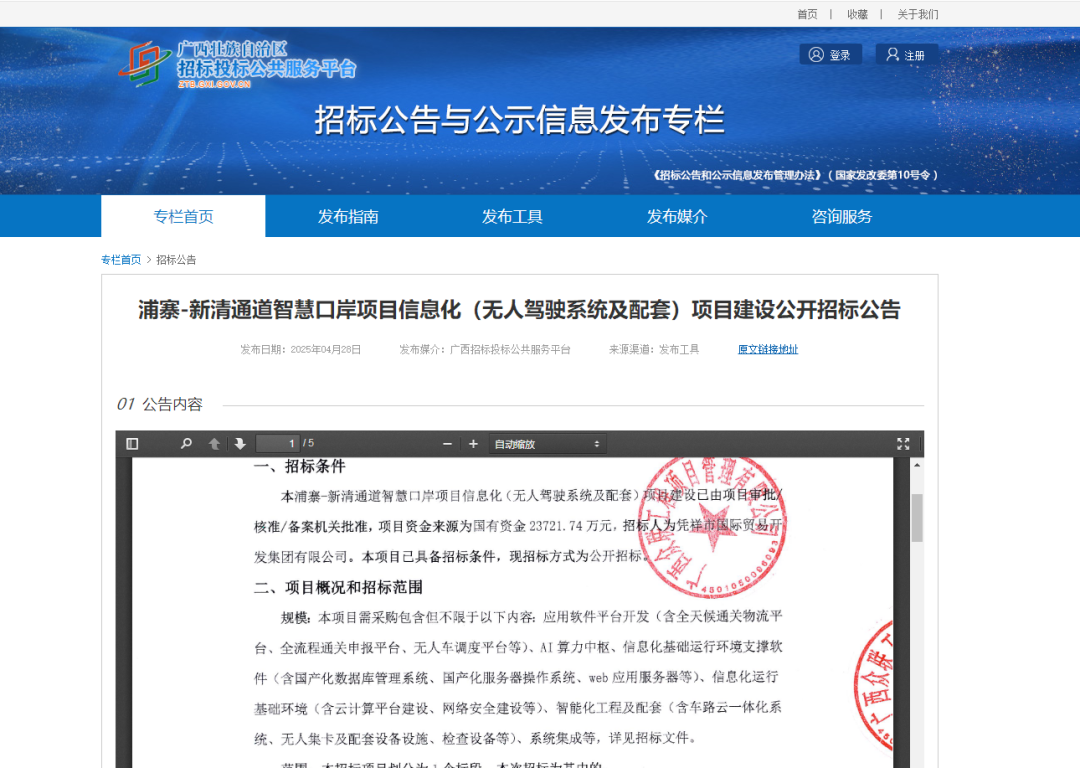Switch to 专栏首页 tab
The height and width of the screenshot is (768, 1080).
183,216
